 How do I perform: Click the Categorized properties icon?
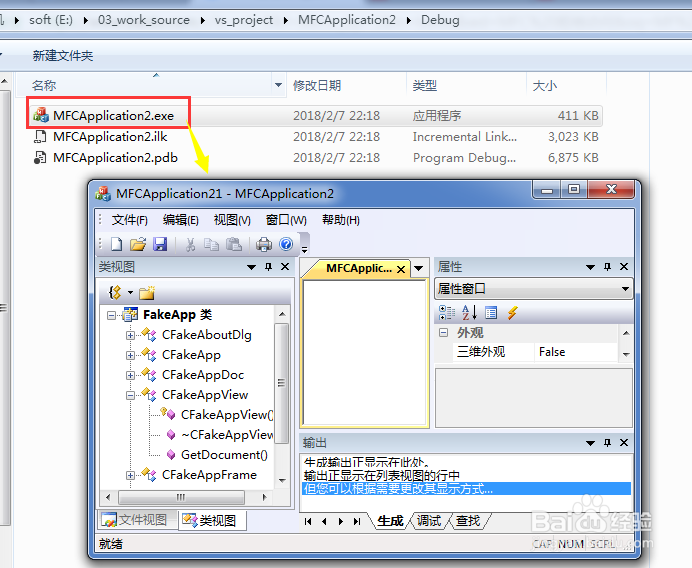[x=447, y=313]
